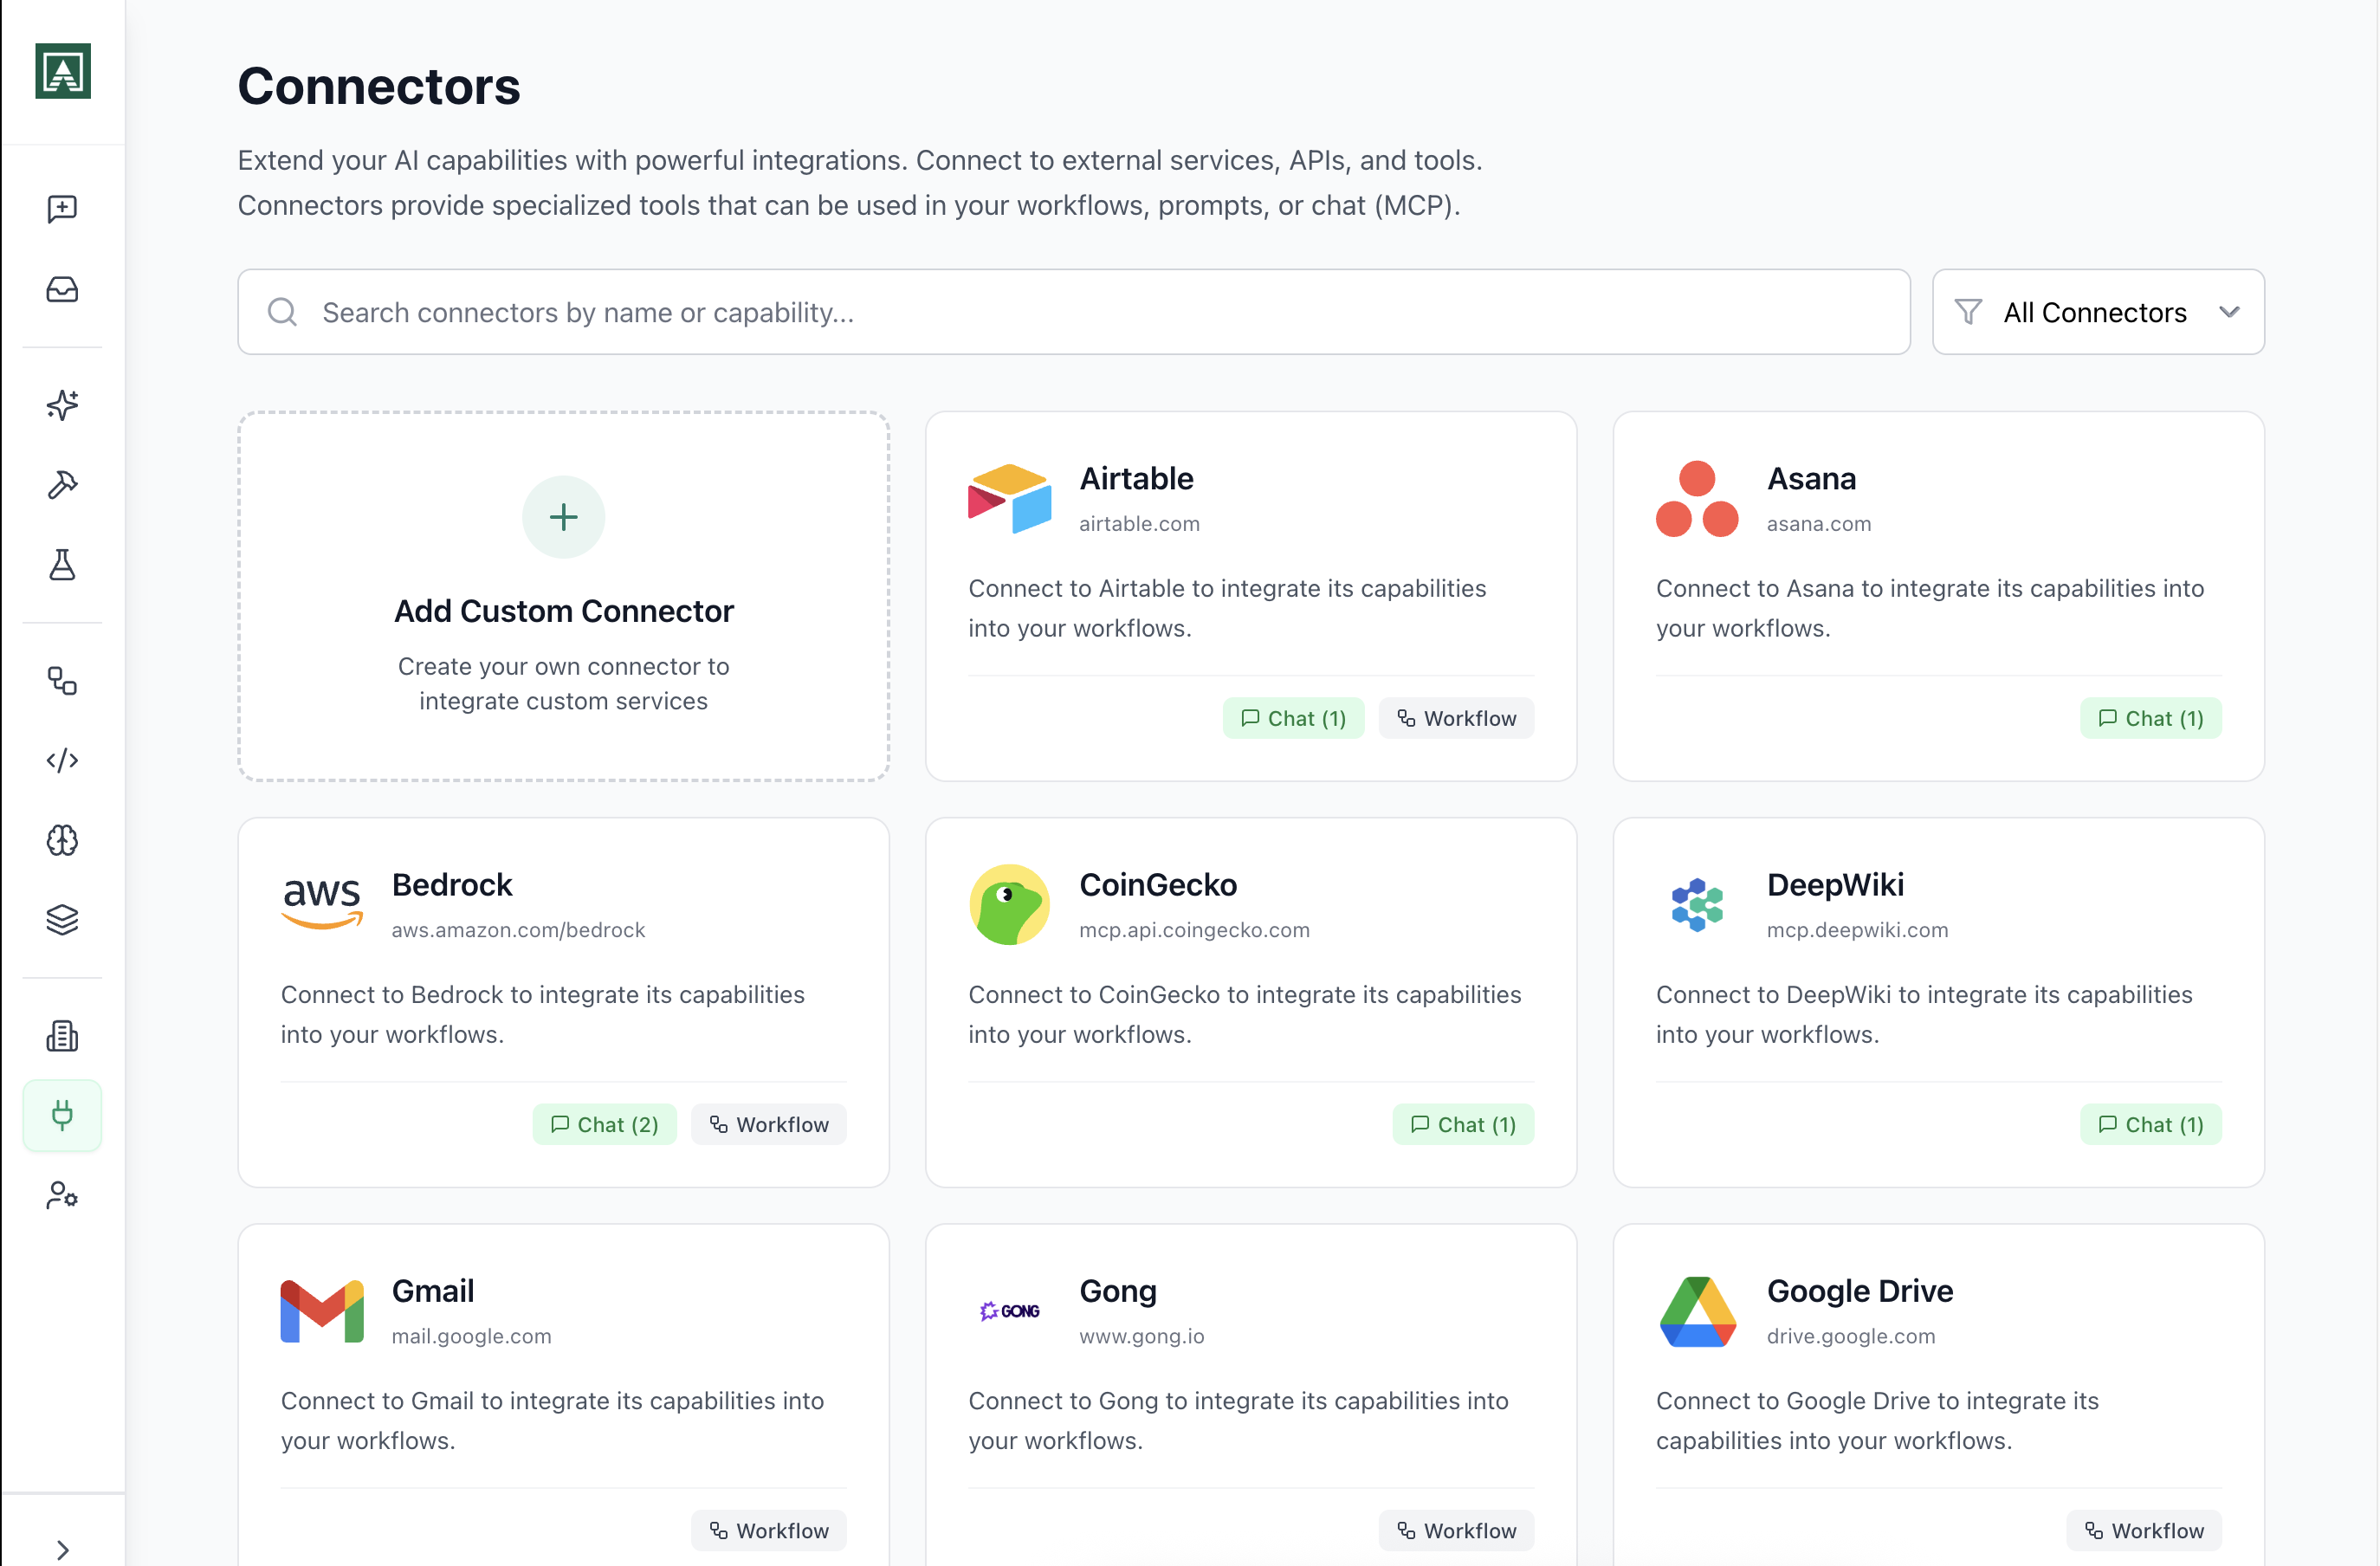Screen dimensions: 2380x1566
Task: Open the workflow nodes icon in sidebar
Action: [62, 681]
